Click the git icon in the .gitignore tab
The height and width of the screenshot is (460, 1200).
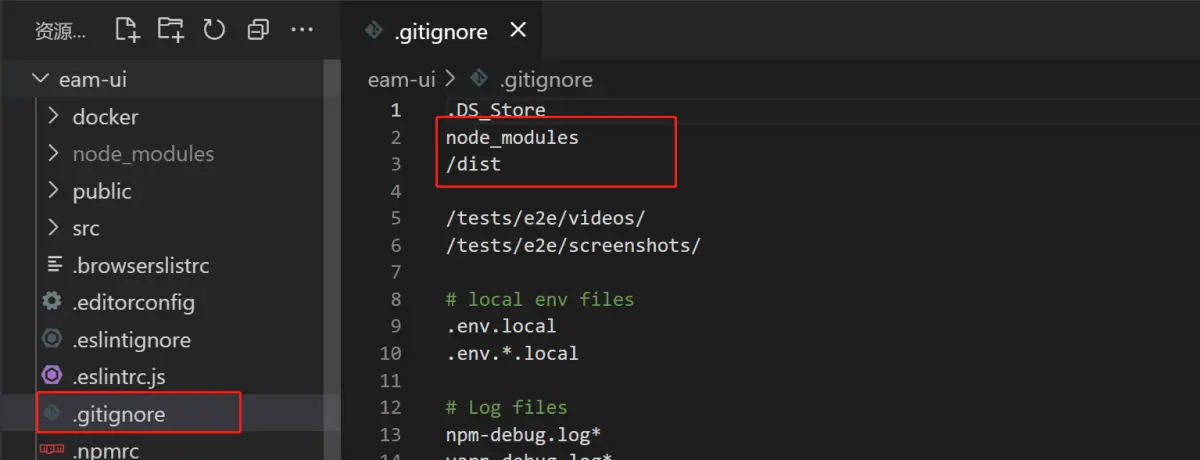374,30
